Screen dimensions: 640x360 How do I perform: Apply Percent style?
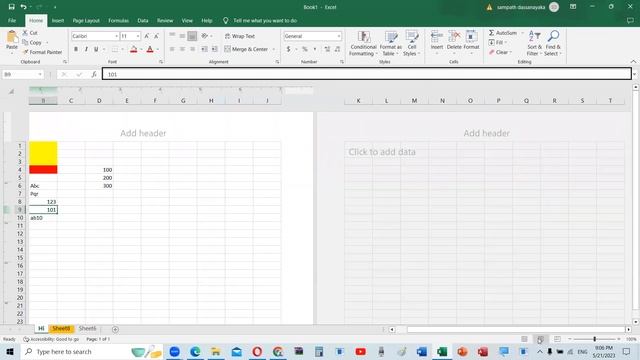pos(304,49)
